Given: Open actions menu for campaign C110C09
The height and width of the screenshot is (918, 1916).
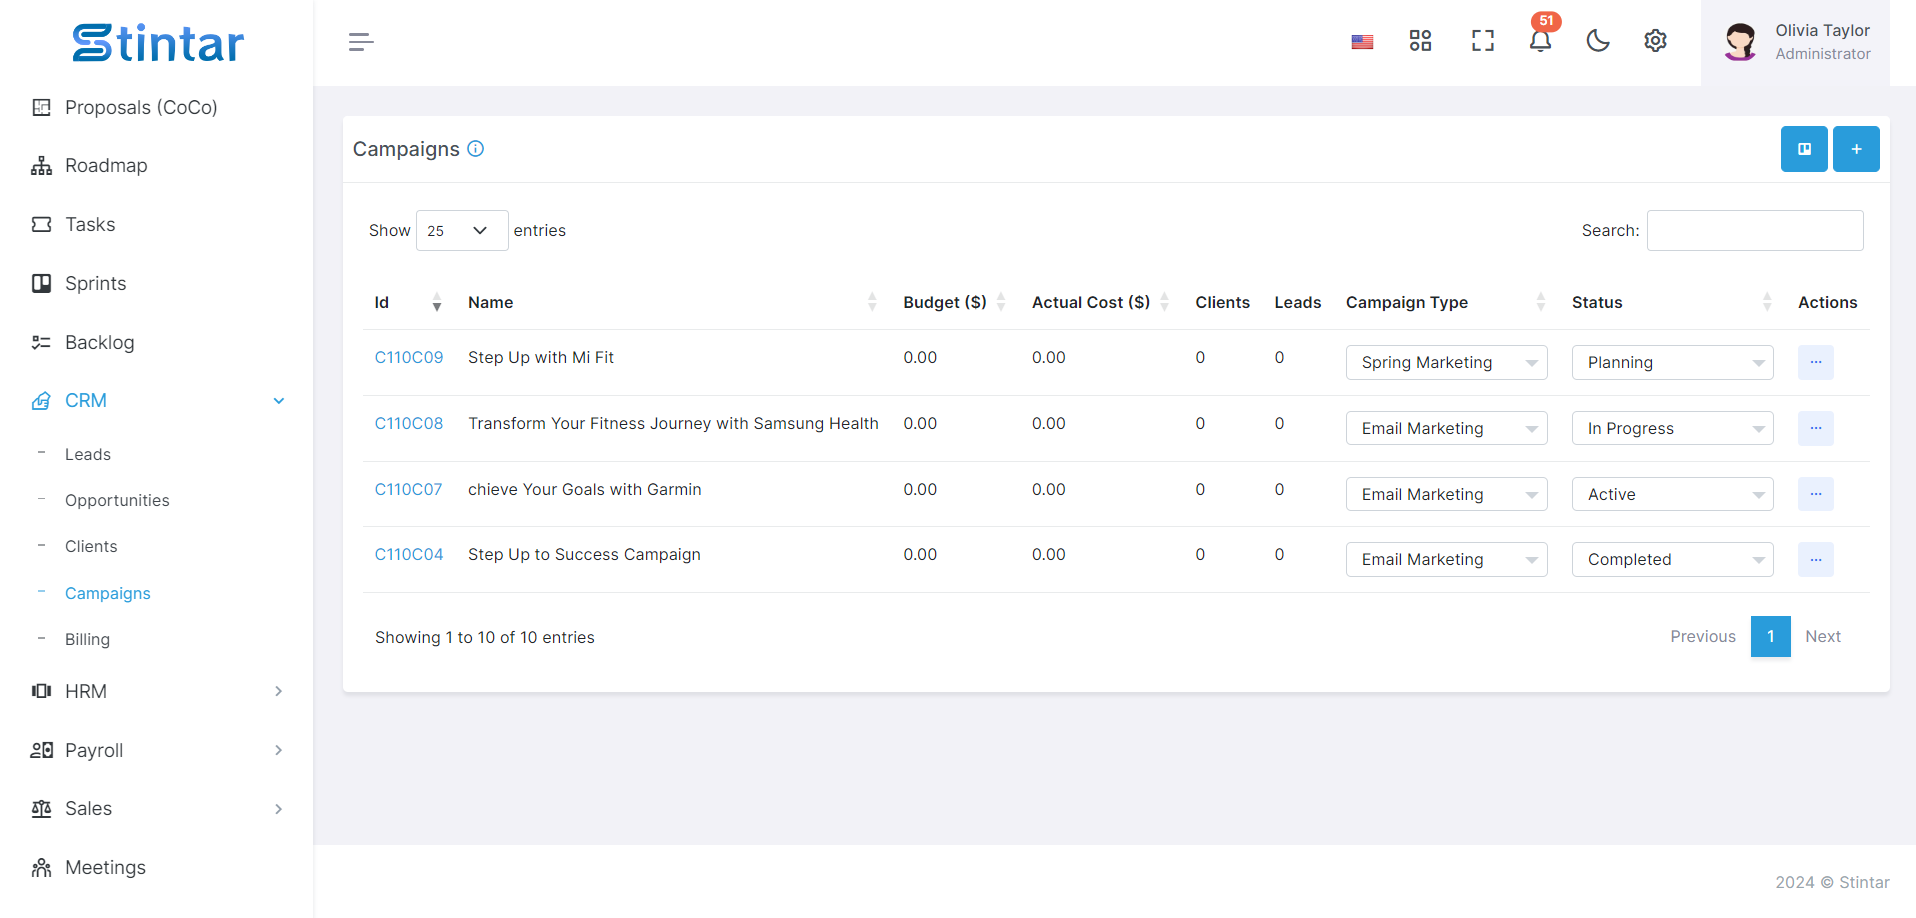Looking at the screenshot, I should [x=1815, y=362].
